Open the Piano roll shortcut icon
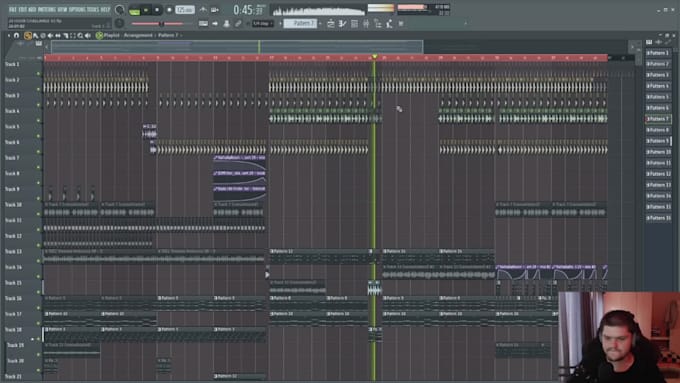This screenshot has width=680, height=383. click(343, 24)
